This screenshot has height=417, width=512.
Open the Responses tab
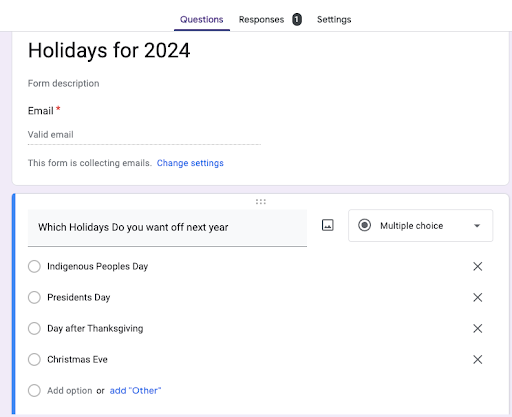pos(261,19)
